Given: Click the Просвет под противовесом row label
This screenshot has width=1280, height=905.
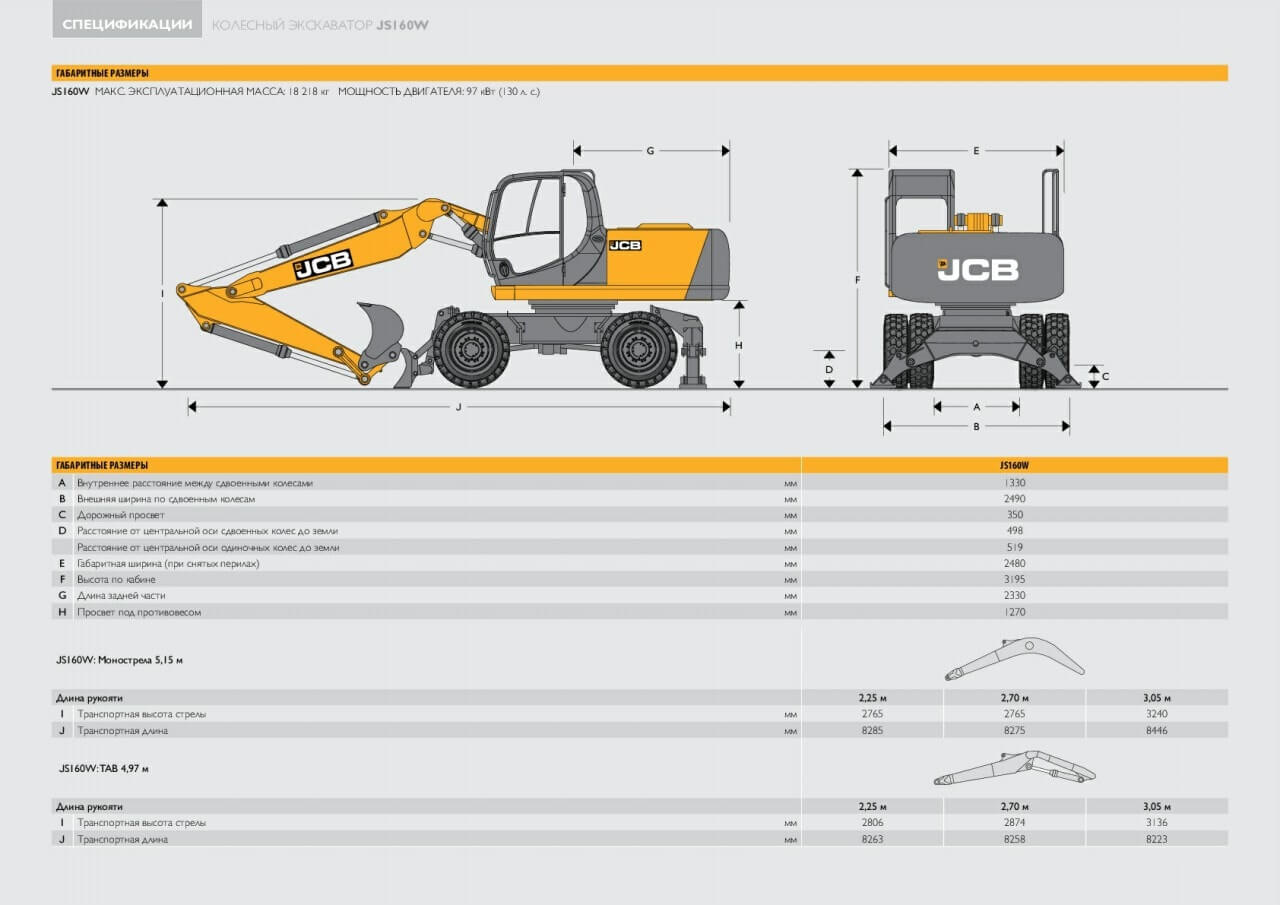Looking at the screenshot, I should click(139, 612).
